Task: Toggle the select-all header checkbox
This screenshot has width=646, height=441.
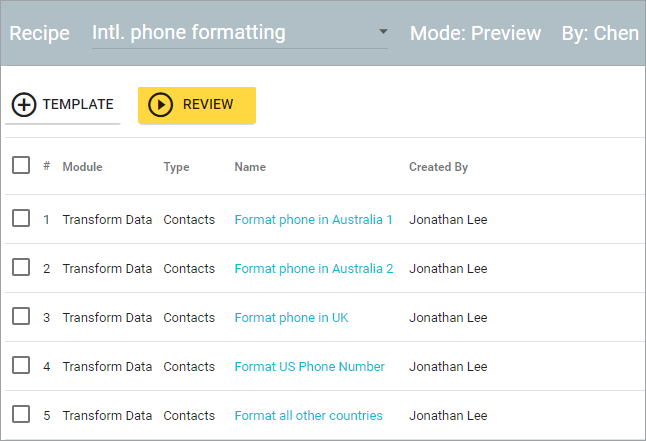Action: tap(21, 165)
